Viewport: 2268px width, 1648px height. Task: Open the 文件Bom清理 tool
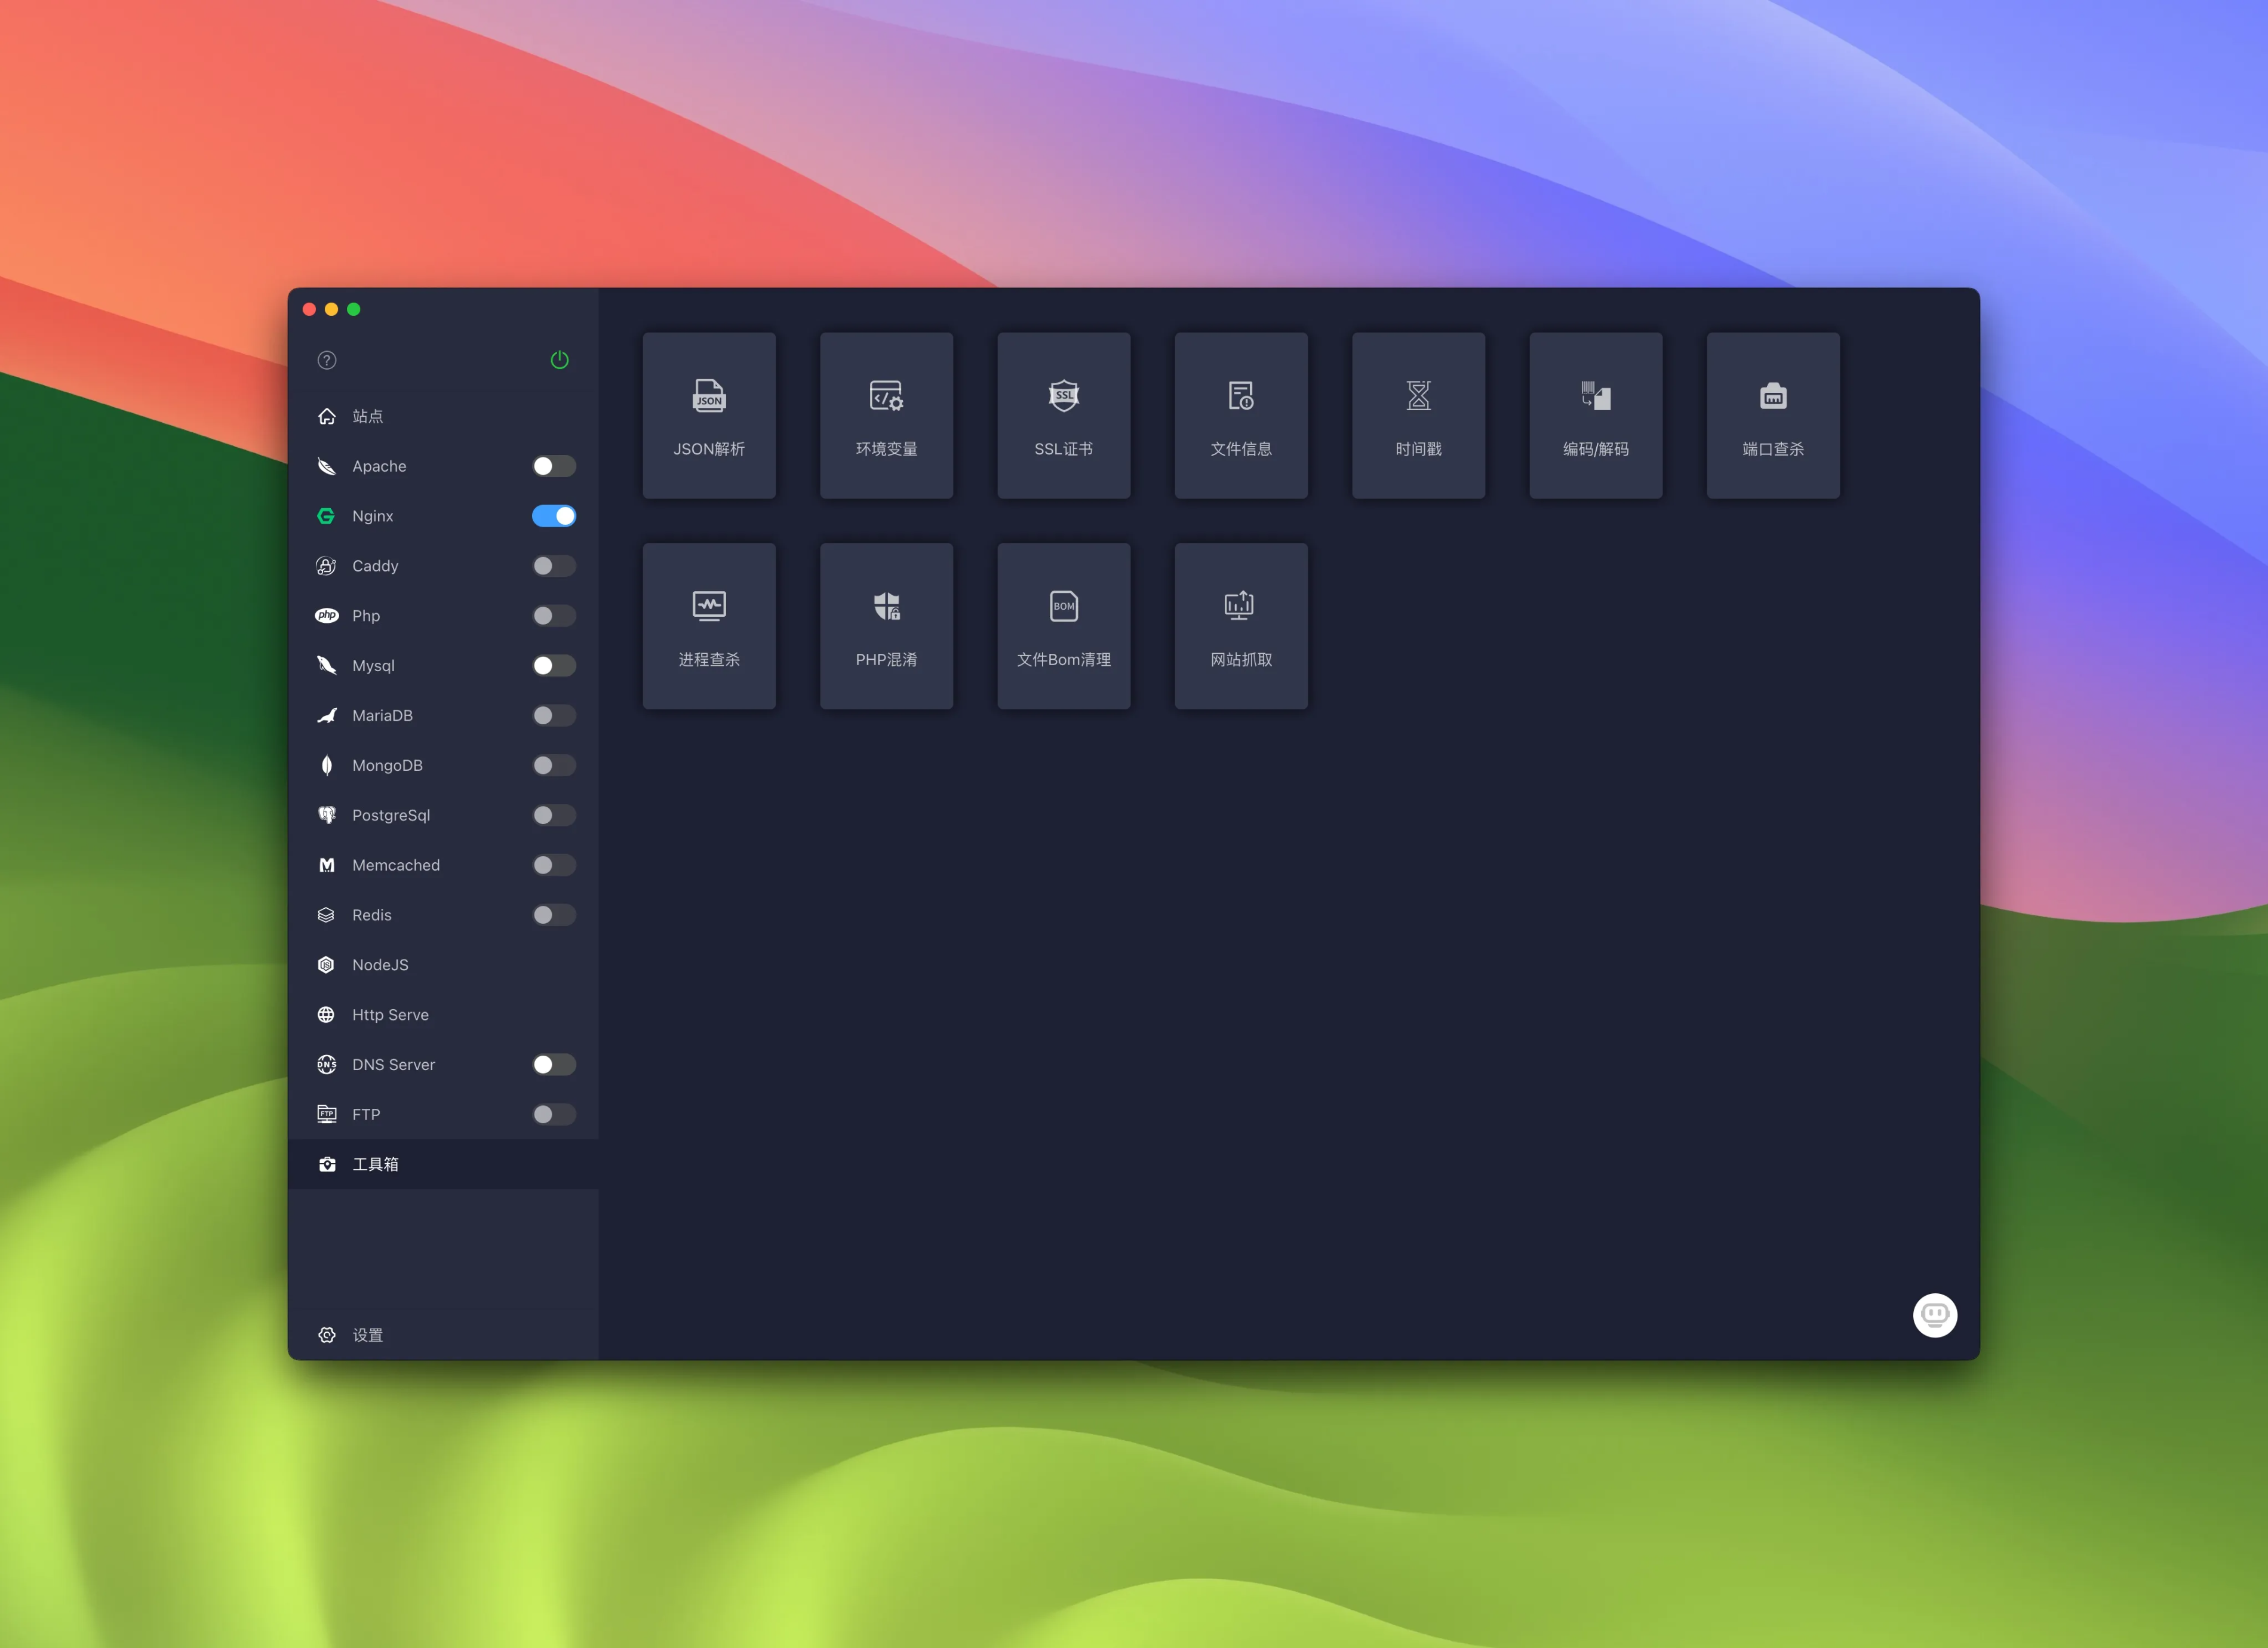click(1063, 626)
